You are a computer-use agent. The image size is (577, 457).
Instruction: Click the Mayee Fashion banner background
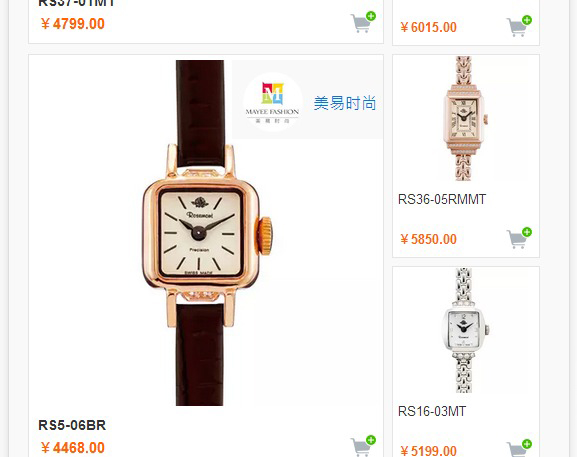click(x=307, y=99)
